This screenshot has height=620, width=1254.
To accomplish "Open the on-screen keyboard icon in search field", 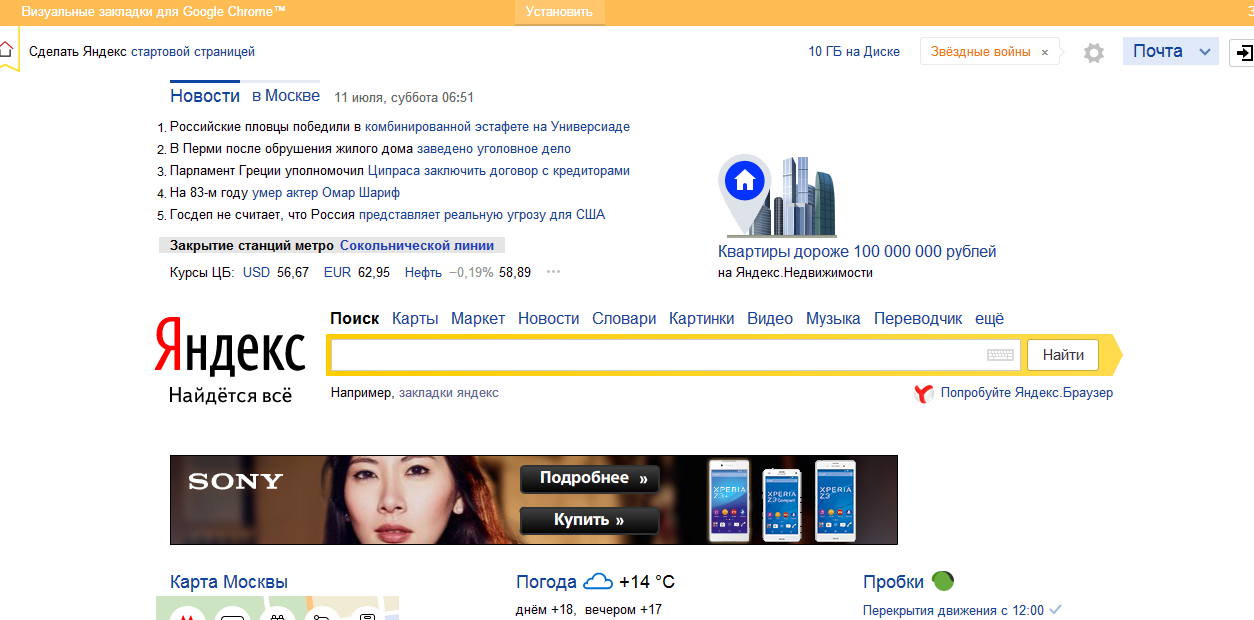I will pos(1000,355).
